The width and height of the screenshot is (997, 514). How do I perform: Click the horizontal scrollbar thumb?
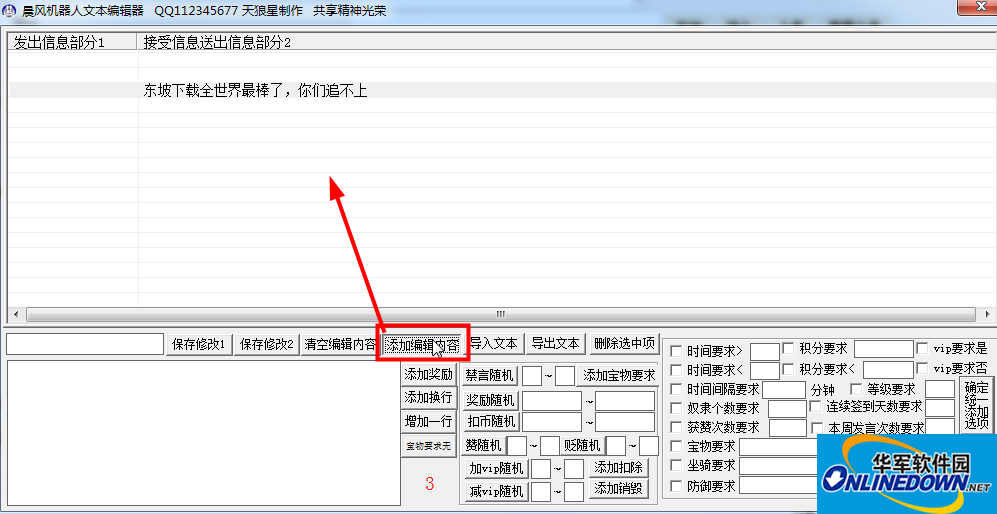pyautogui.click(x=500, y=315)
